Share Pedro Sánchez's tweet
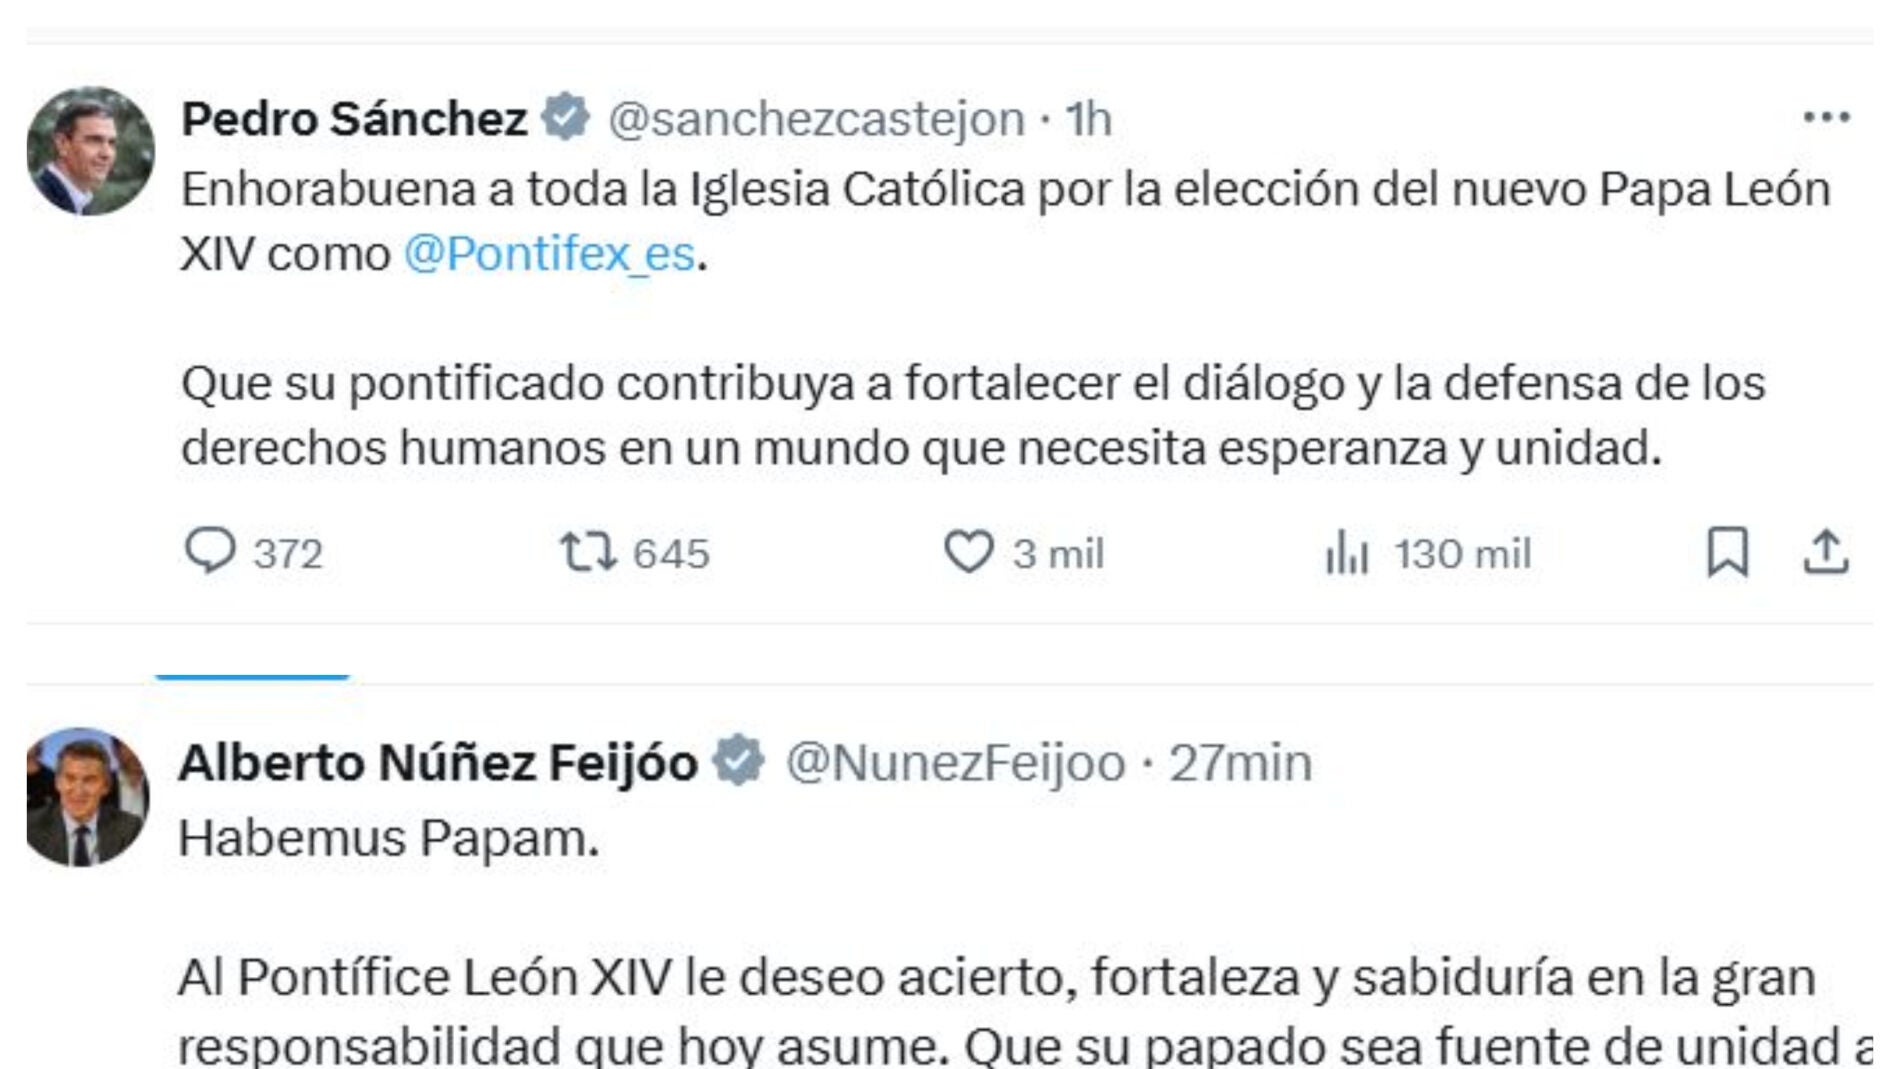1900x1069 pixels. (1825, 552)
